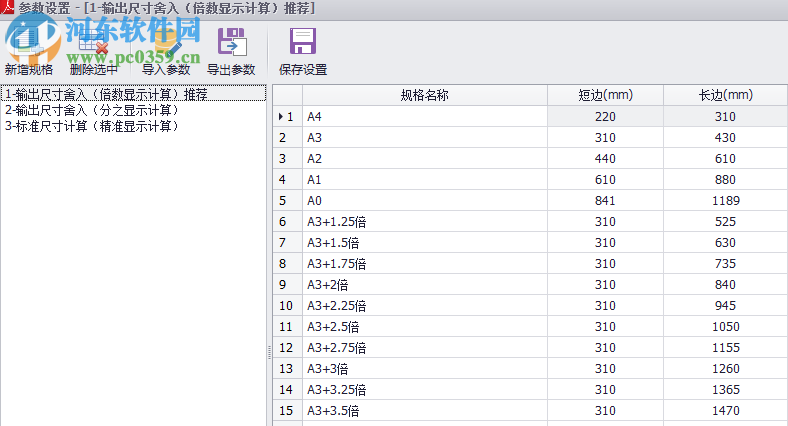Click the 删除选中 delete-selected icon
The height and width of the screenshot is (426, 788).
coord(93,43)
